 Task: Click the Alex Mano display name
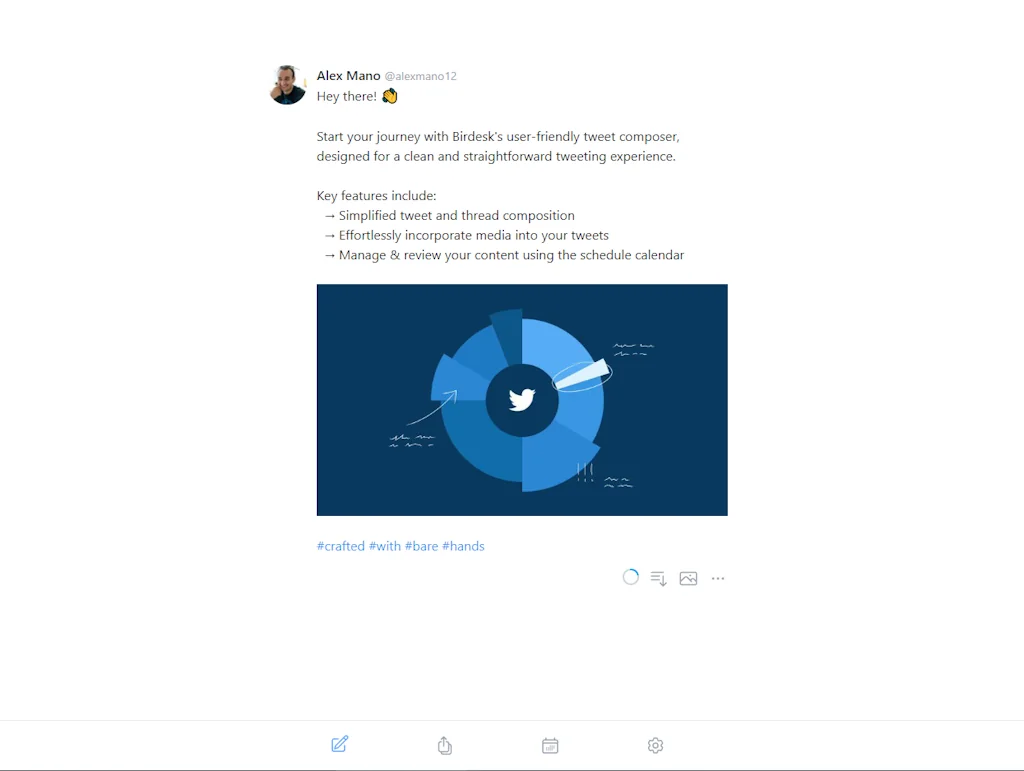[x=348, y=75]
